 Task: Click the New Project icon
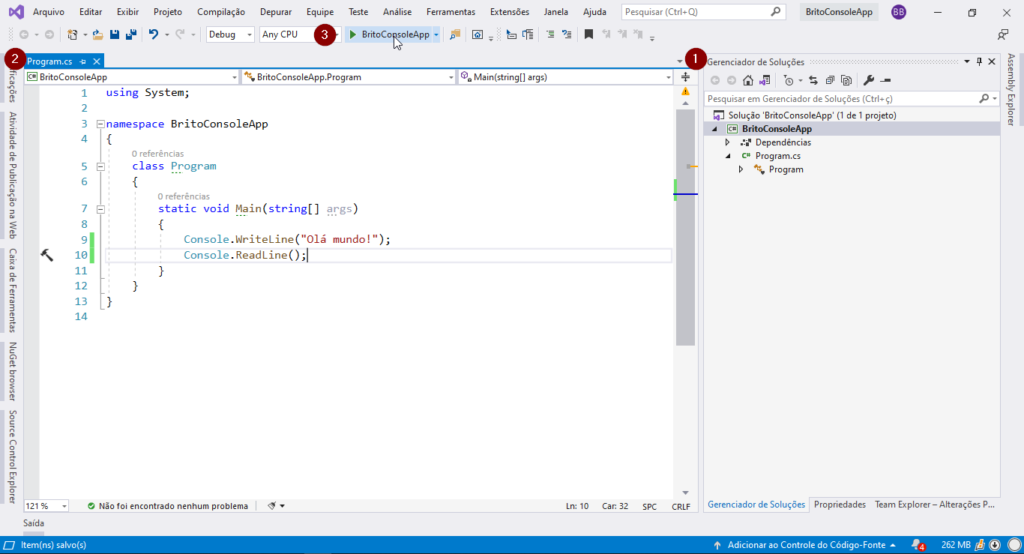click(72, 35)
